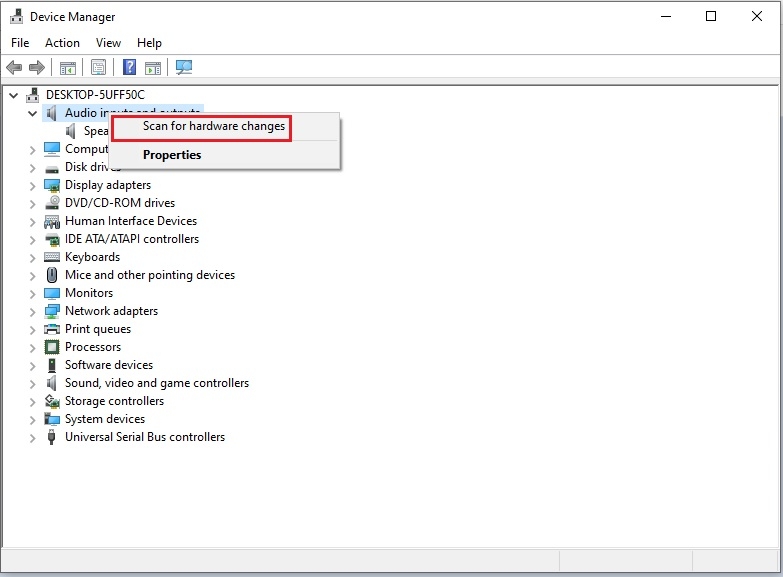Click the Back arrow toolbar icon
This screenshot has height=577, width=783.
point(14,67)
